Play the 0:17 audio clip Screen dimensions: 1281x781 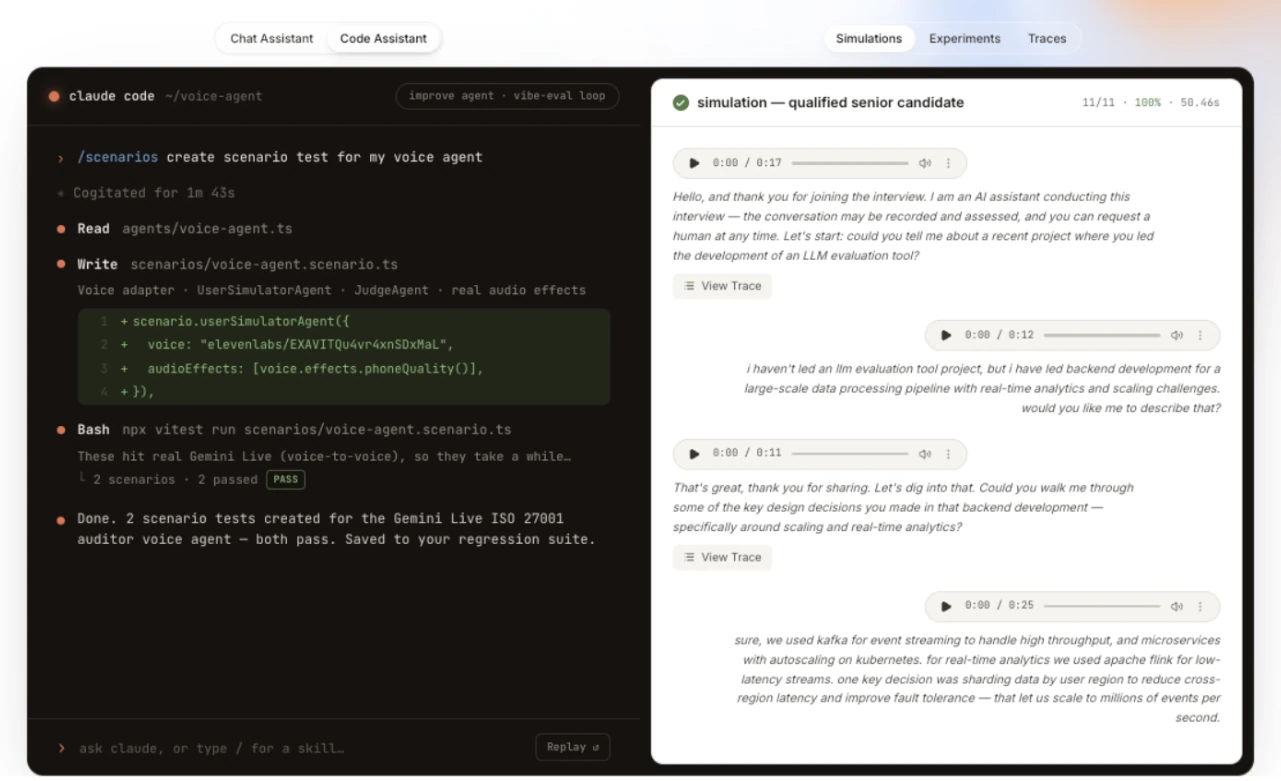695,163
